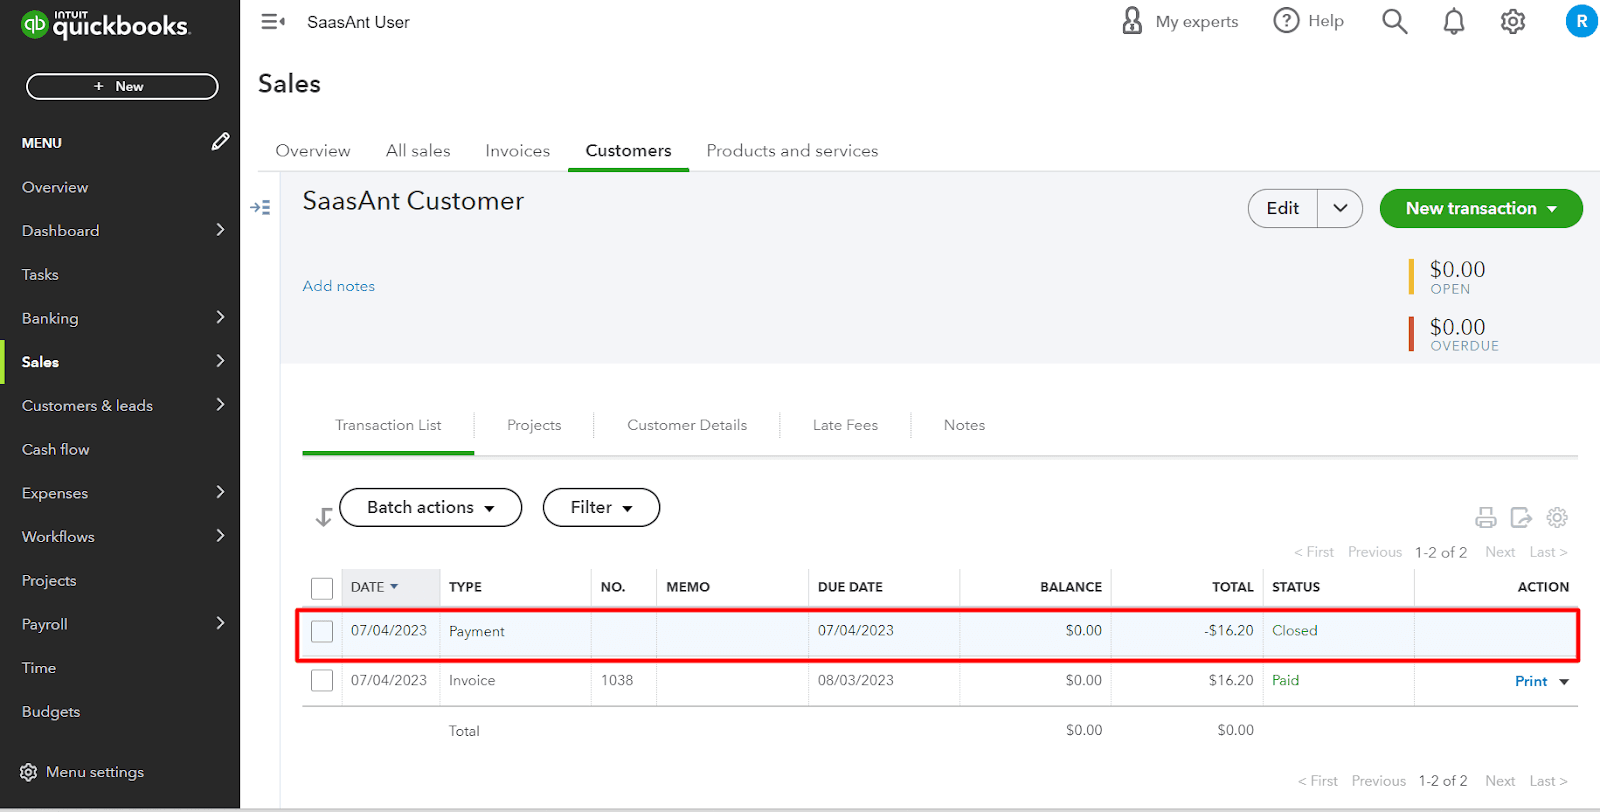1600x812 pixels.
Task: Click the Edit customer button
Action: coord(1283,208)
